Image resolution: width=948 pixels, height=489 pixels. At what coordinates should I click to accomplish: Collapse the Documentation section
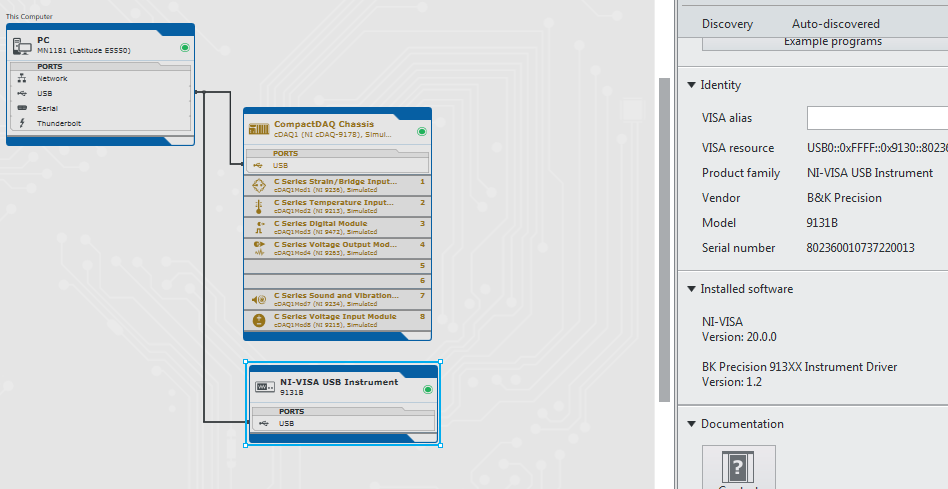692,424
